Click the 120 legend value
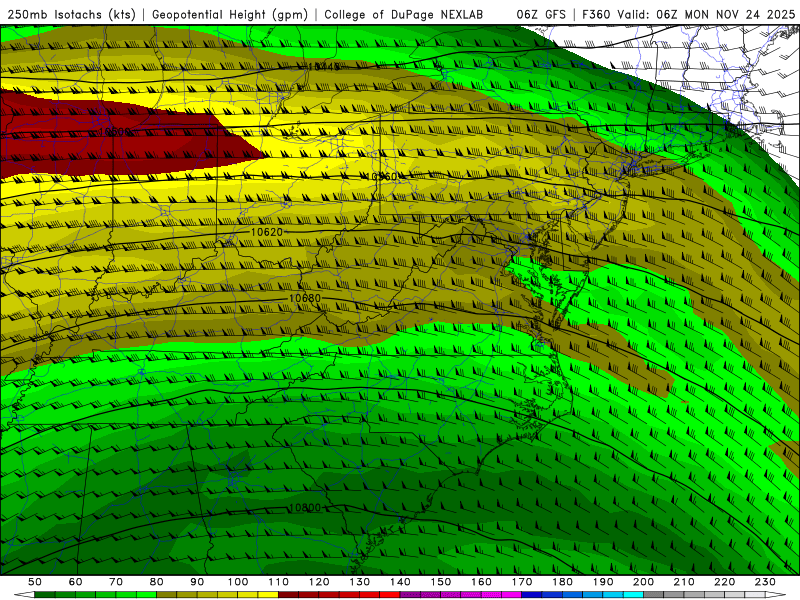This screenshot has height=600, width=800. (319, 582)
